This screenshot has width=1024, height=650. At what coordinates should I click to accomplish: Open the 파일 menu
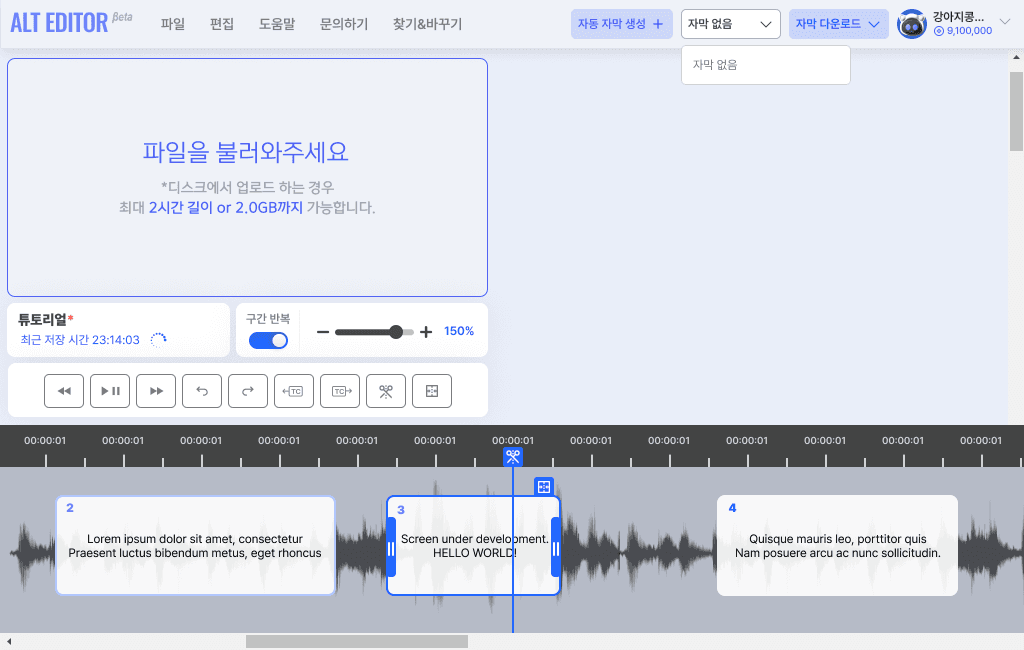pyautogui.click(x=171, y=23)
